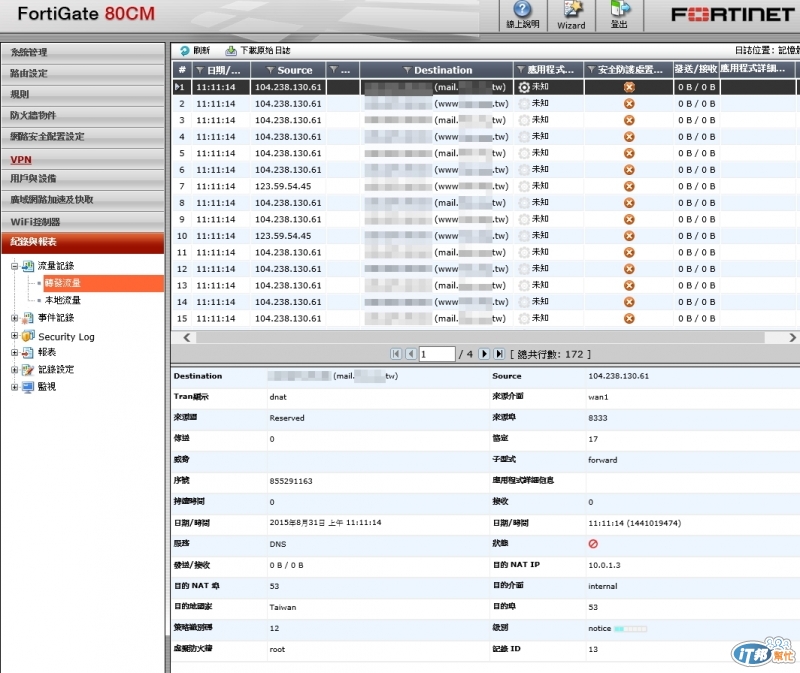Open the WAN Optimization and Cache menu

(83, 200)
